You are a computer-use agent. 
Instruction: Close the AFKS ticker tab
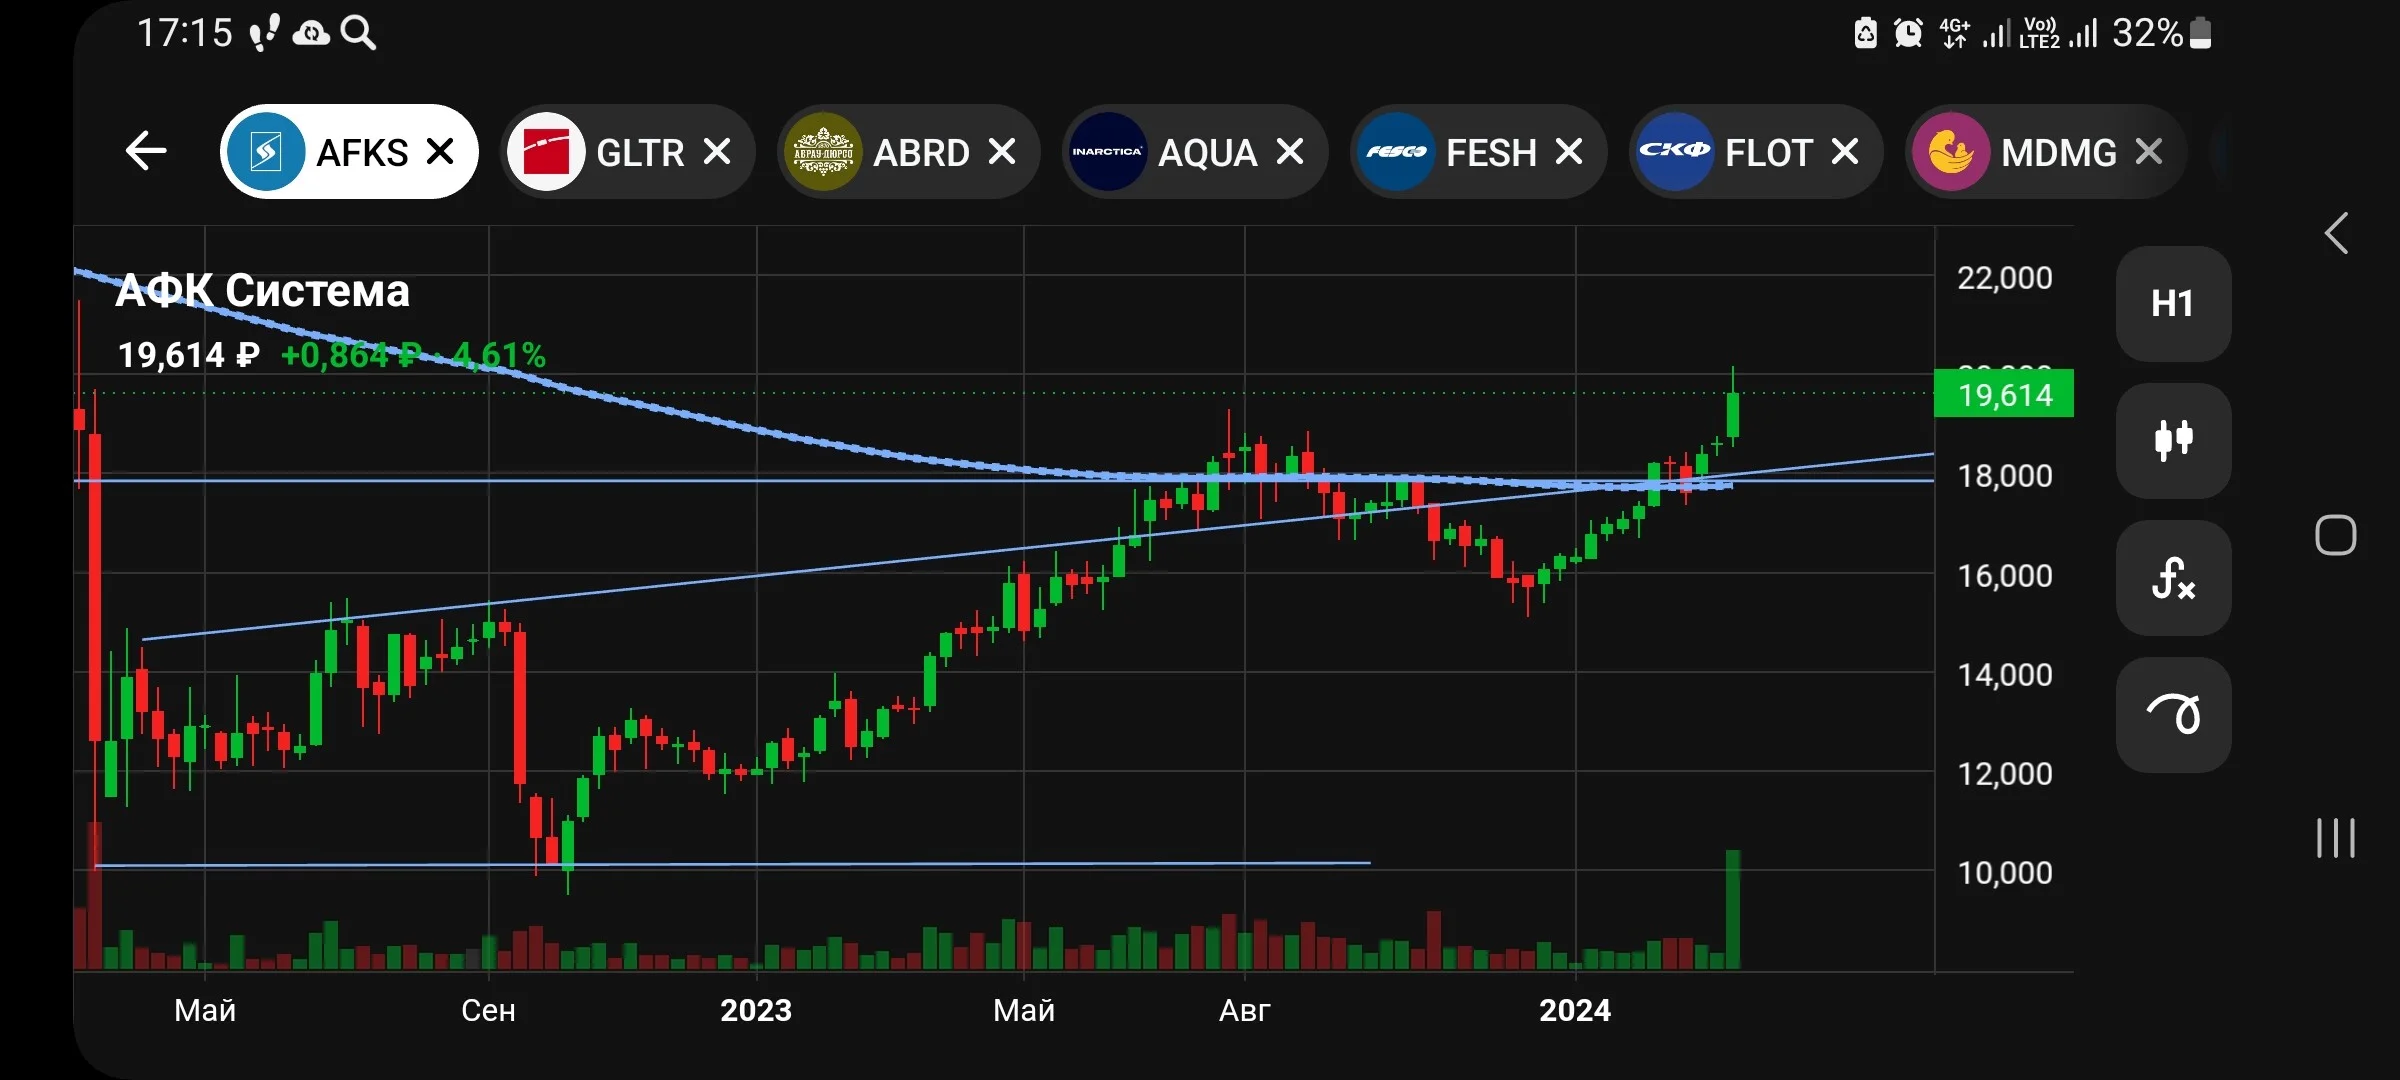(x=440, y=152)
